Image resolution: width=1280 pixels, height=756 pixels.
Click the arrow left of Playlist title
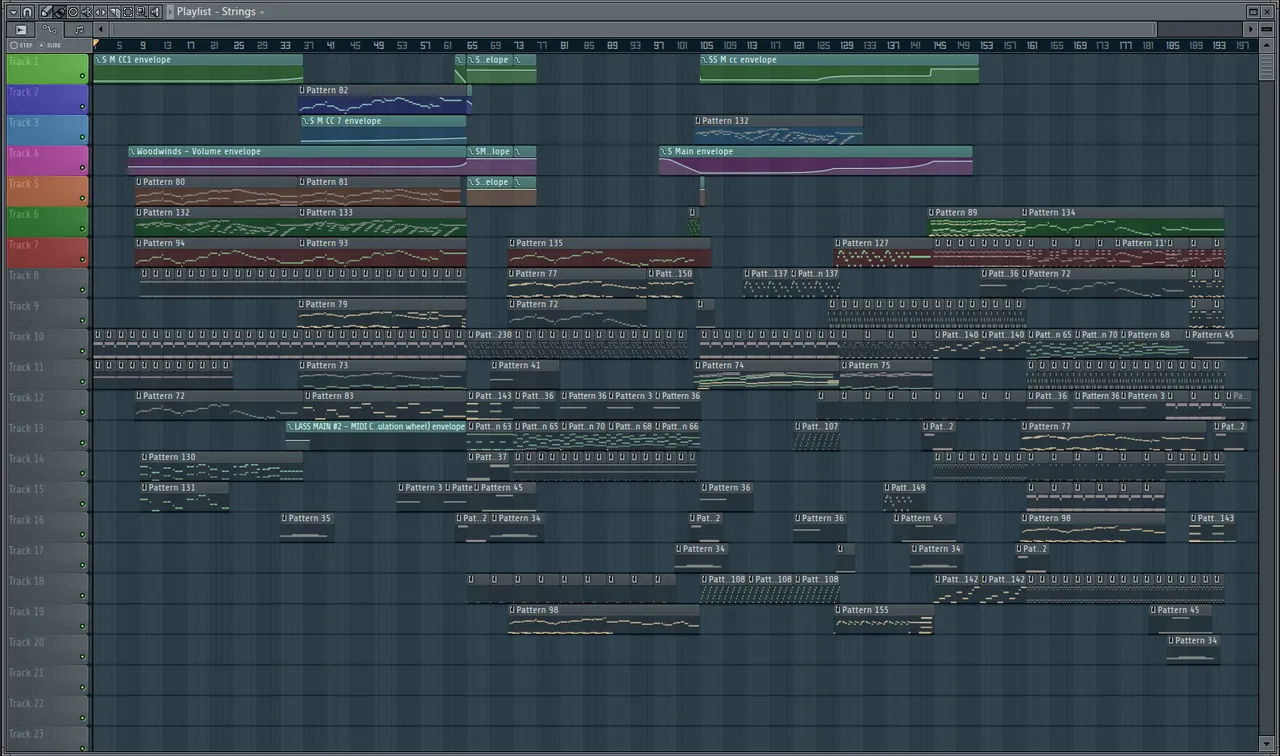point(170,12)
